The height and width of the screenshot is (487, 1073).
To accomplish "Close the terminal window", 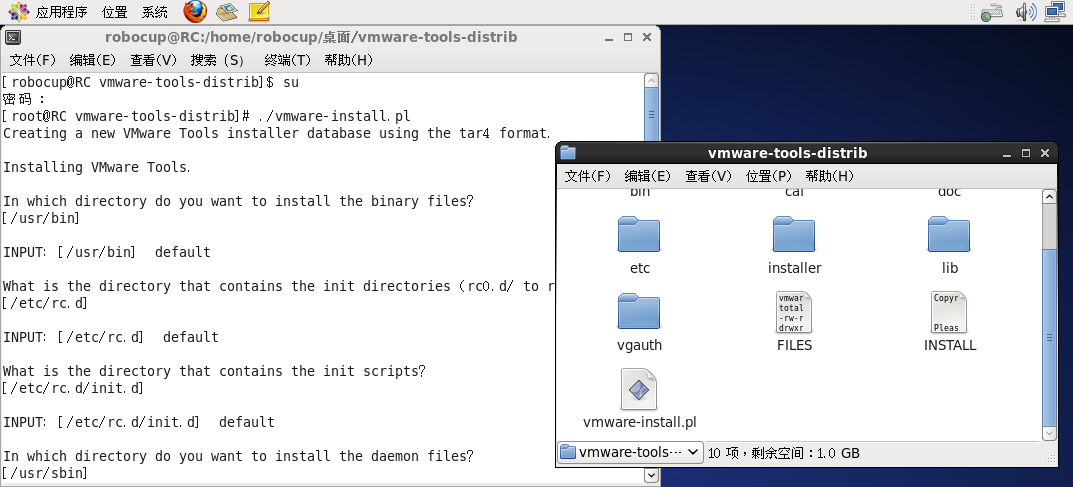I will click(647, 38).
